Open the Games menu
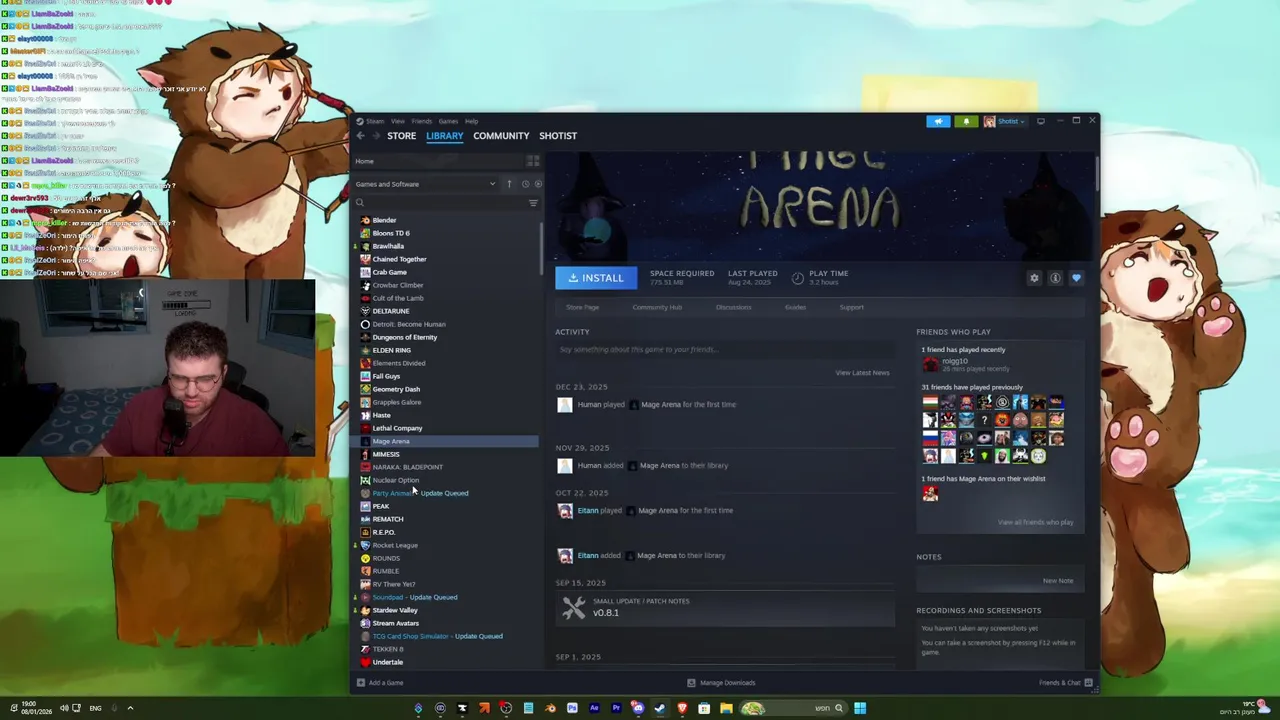 (x=448, y=121)
